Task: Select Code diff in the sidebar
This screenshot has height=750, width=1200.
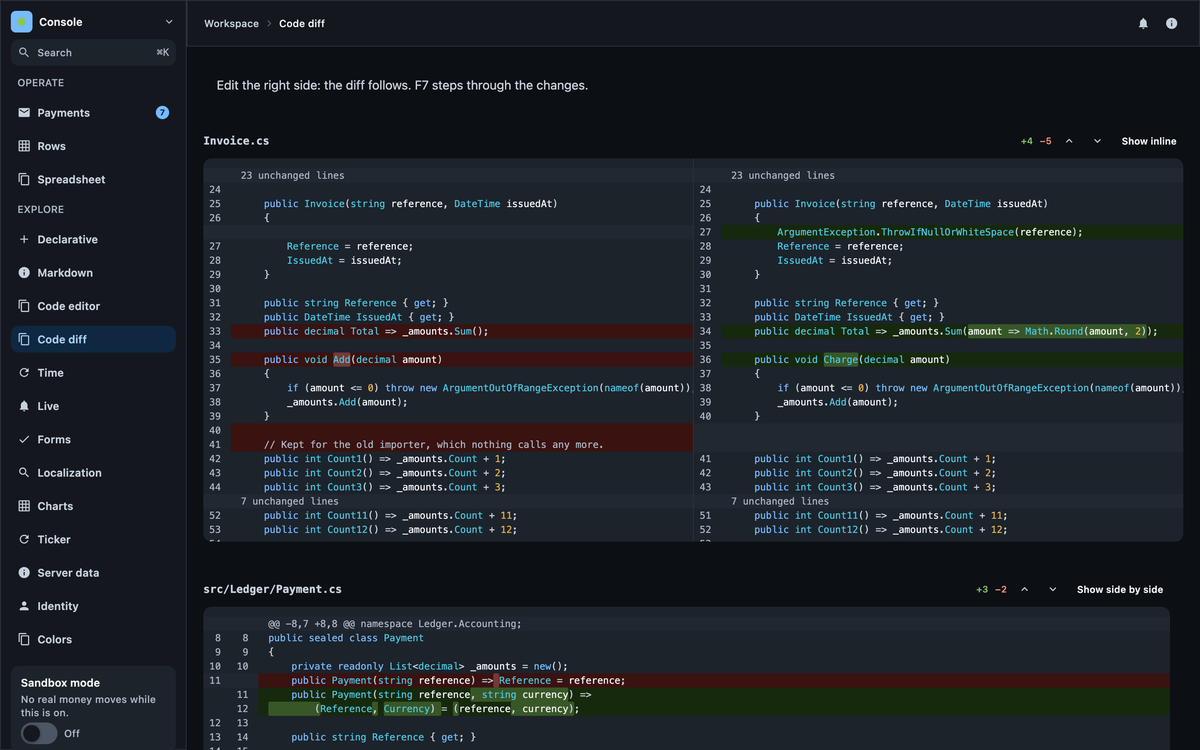Action: tap(93, 339)
